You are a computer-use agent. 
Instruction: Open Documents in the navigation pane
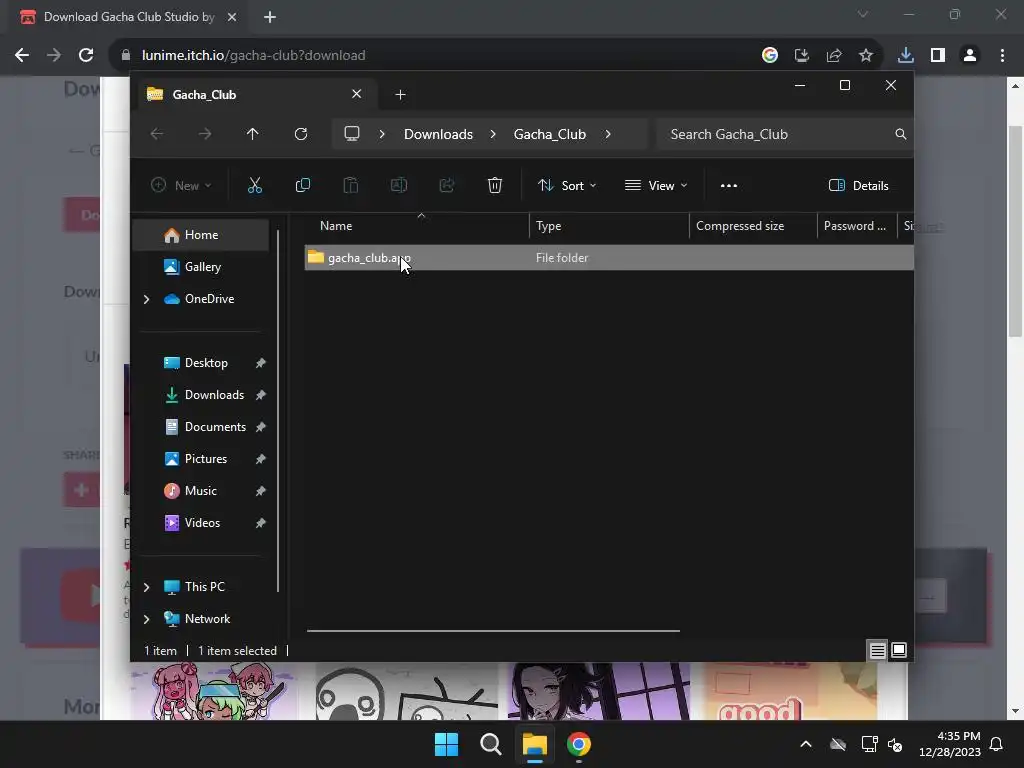pos(201,427)
